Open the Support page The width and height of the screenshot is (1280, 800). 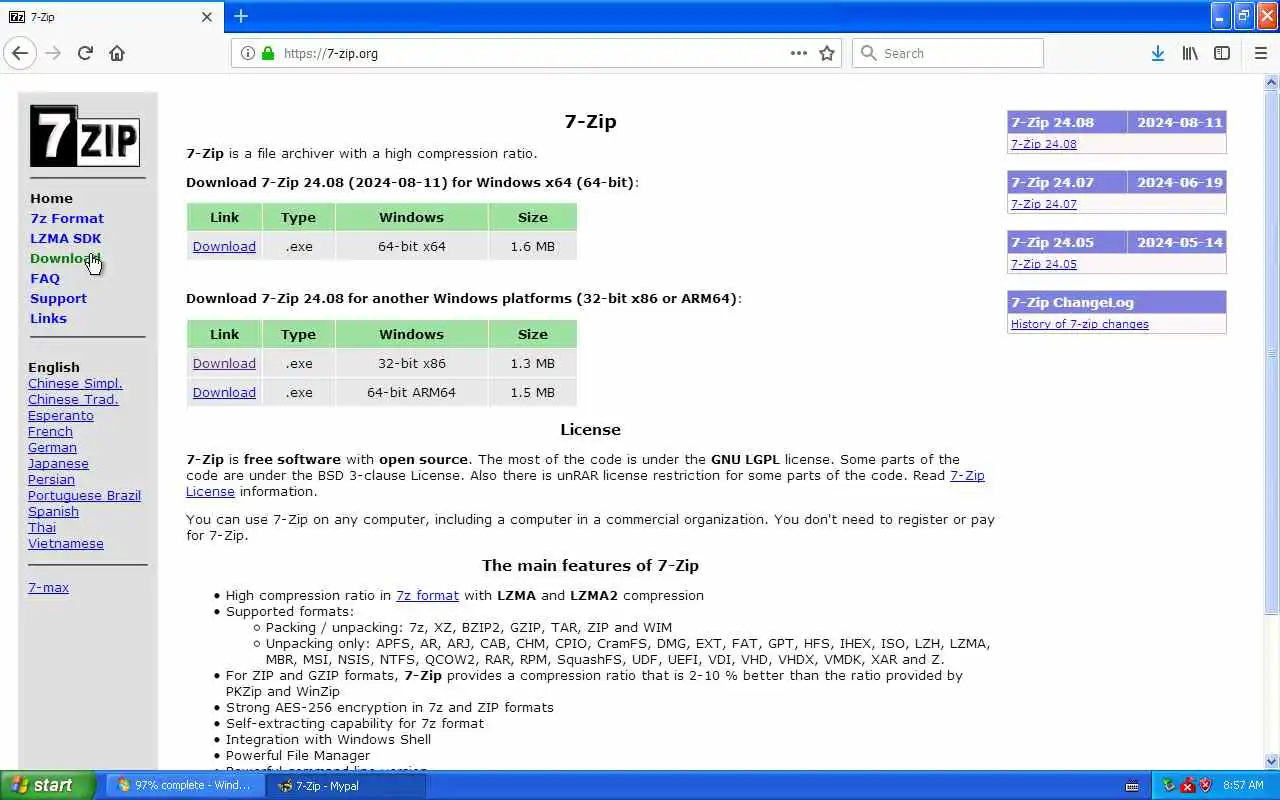(x=58, y=298)
